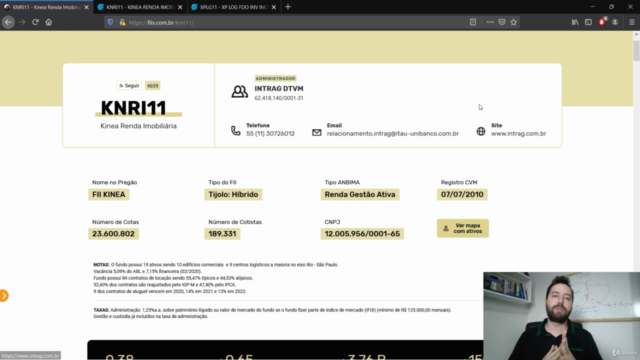Open the red extension icon
Image resolution: width=640 pixels, height=360 pixels.
[x=602, y=22]
